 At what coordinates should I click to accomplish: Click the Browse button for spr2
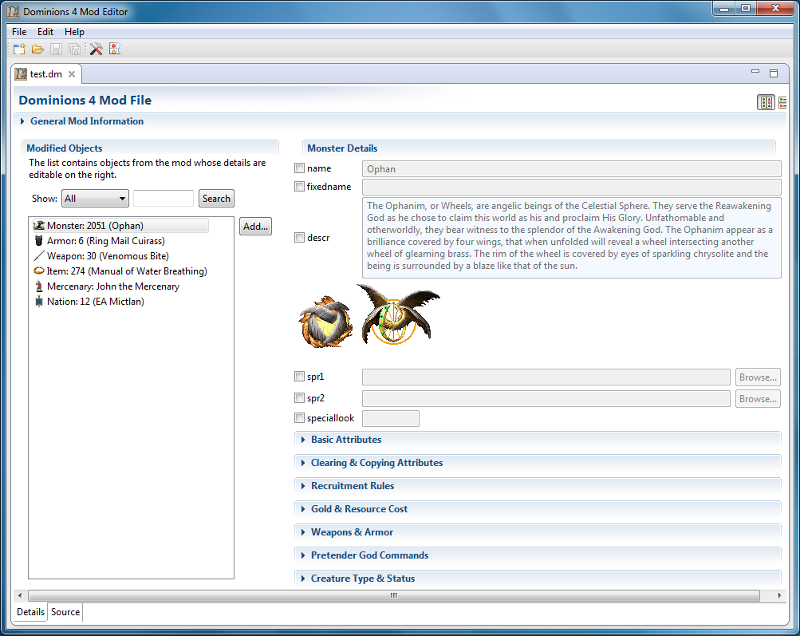tap(758, 399)
